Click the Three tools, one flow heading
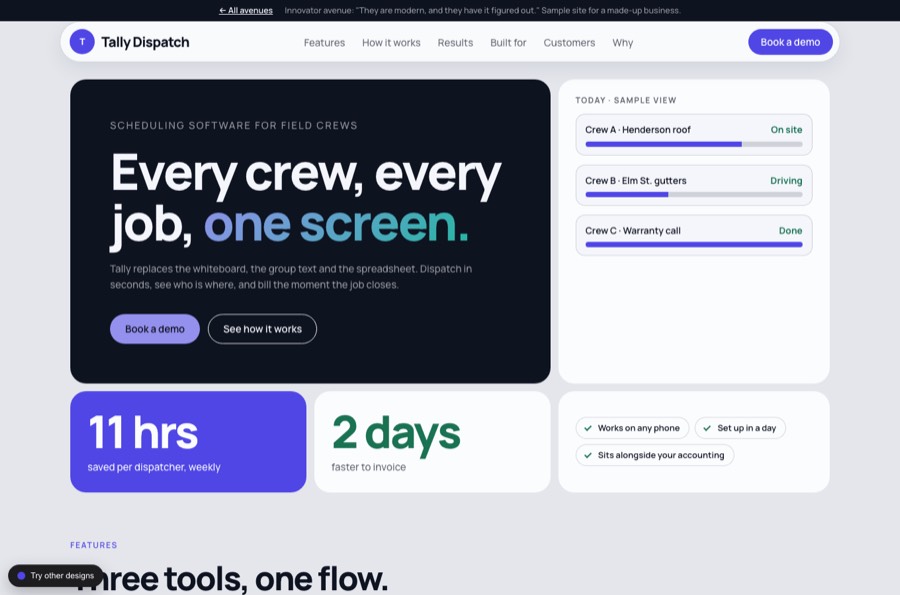Viewport: 900px width, 595px height. (231, 578)
